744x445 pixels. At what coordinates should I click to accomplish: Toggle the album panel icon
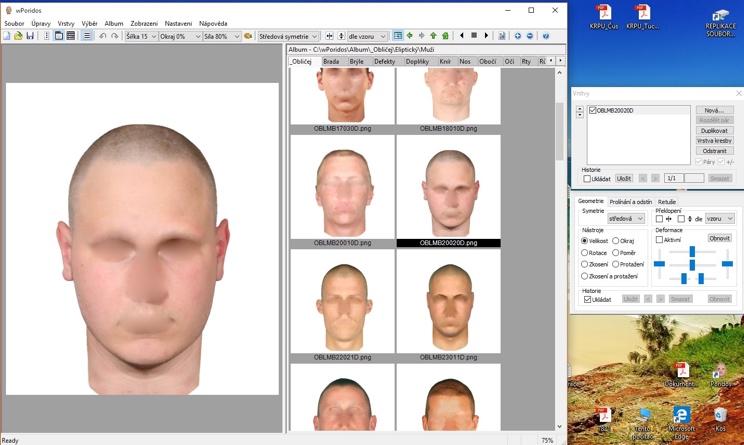pyautogui.click(x=398, y=36)
